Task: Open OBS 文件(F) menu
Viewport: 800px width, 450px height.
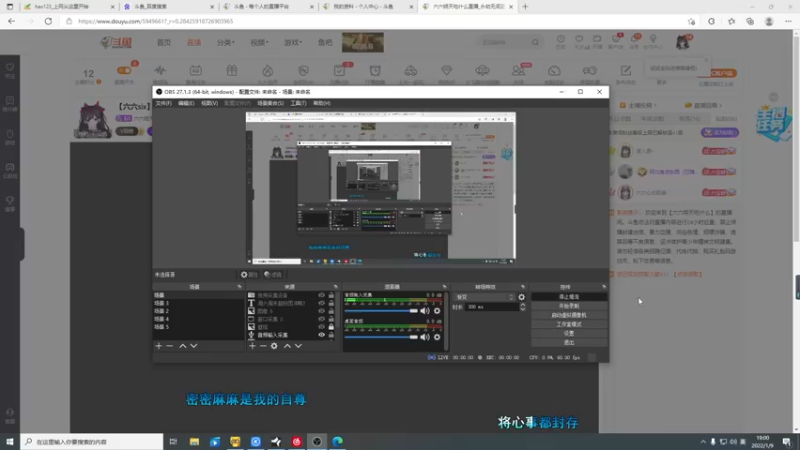Action: coord(164,104)
